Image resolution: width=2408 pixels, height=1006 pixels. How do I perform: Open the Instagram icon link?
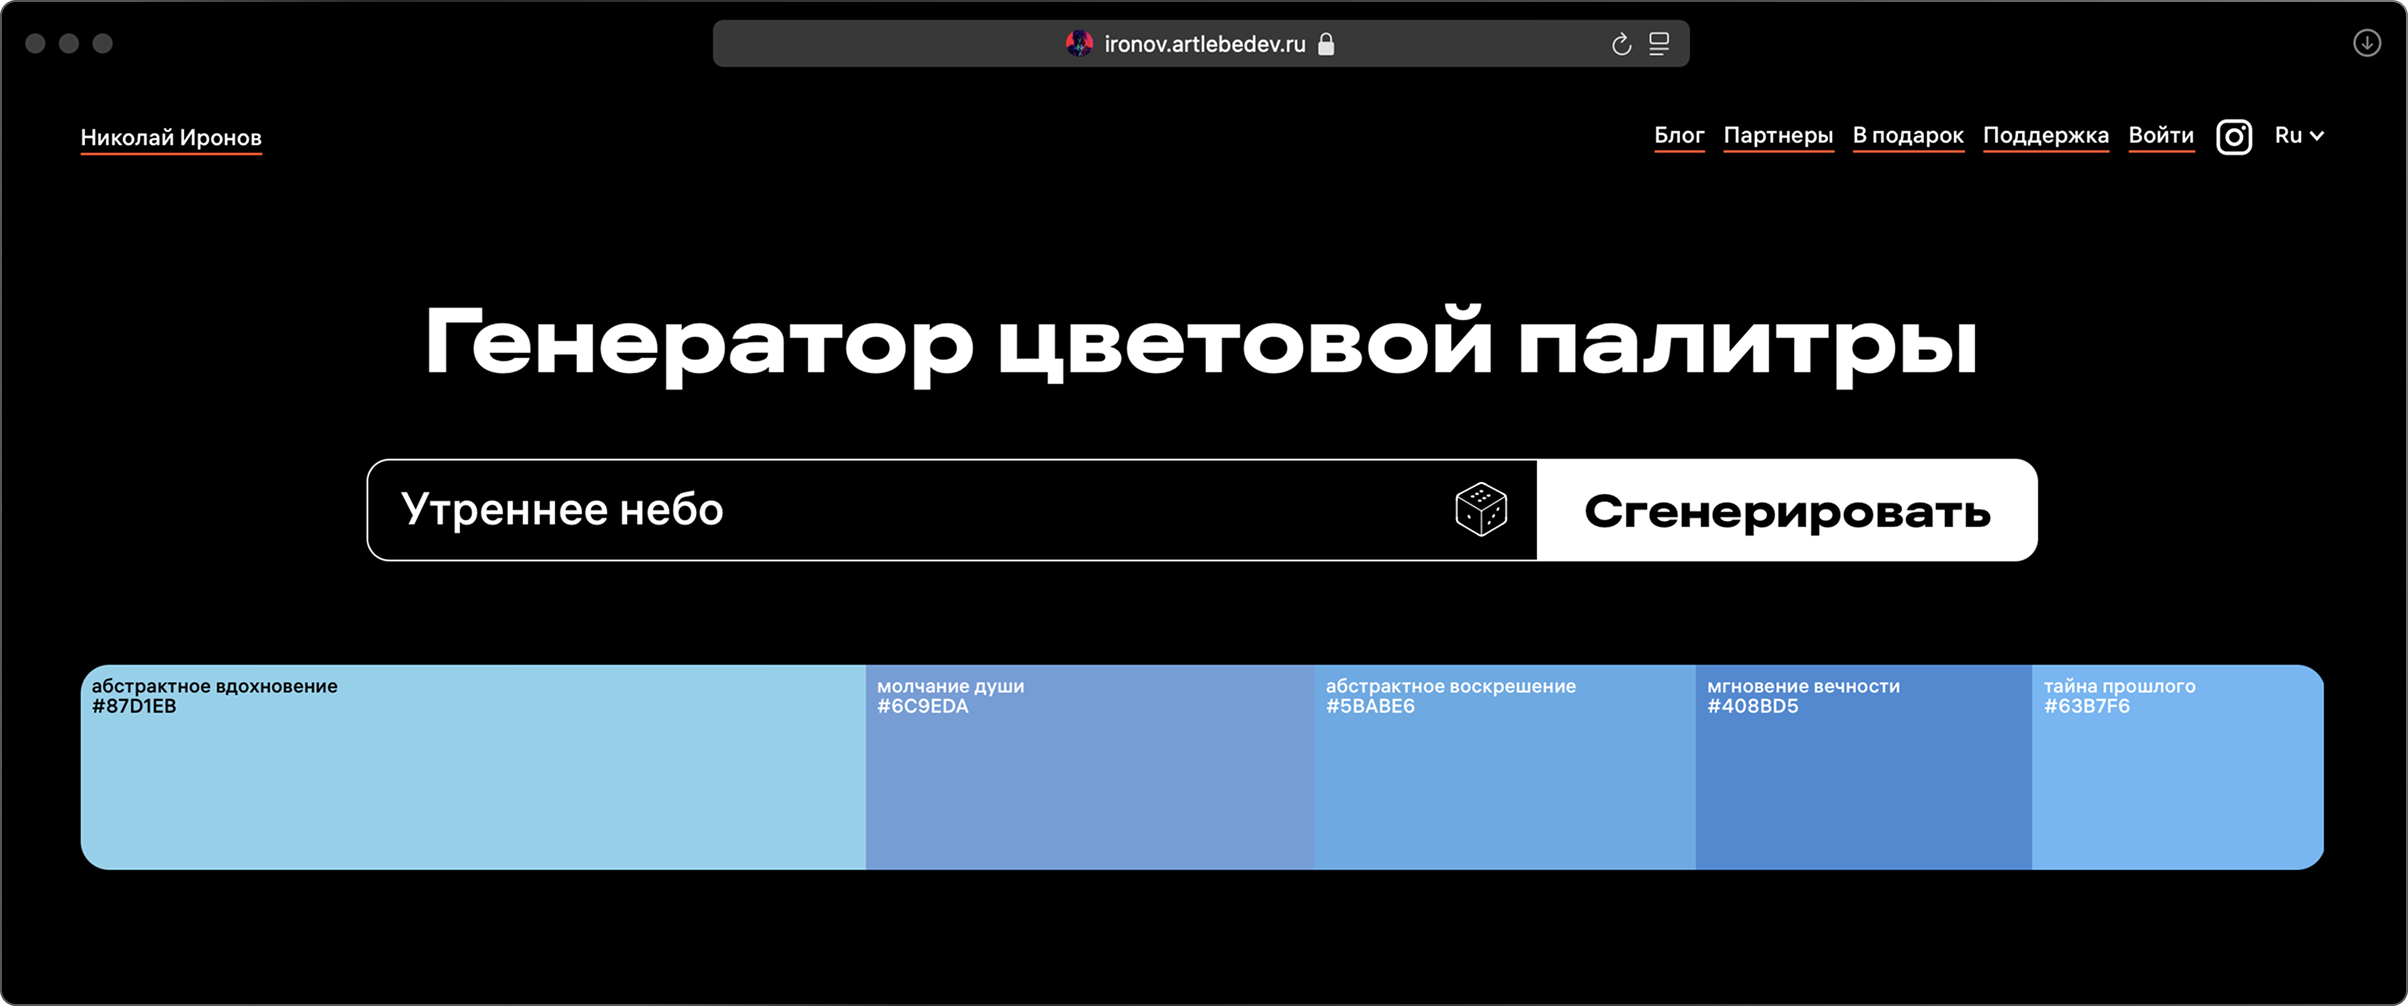coord(2234,137)
